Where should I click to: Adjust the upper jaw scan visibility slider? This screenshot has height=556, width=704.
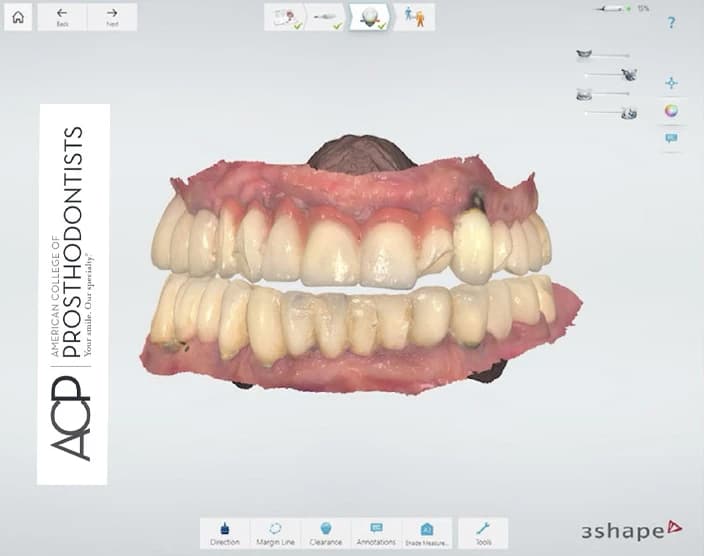click(x=611, y=56)
